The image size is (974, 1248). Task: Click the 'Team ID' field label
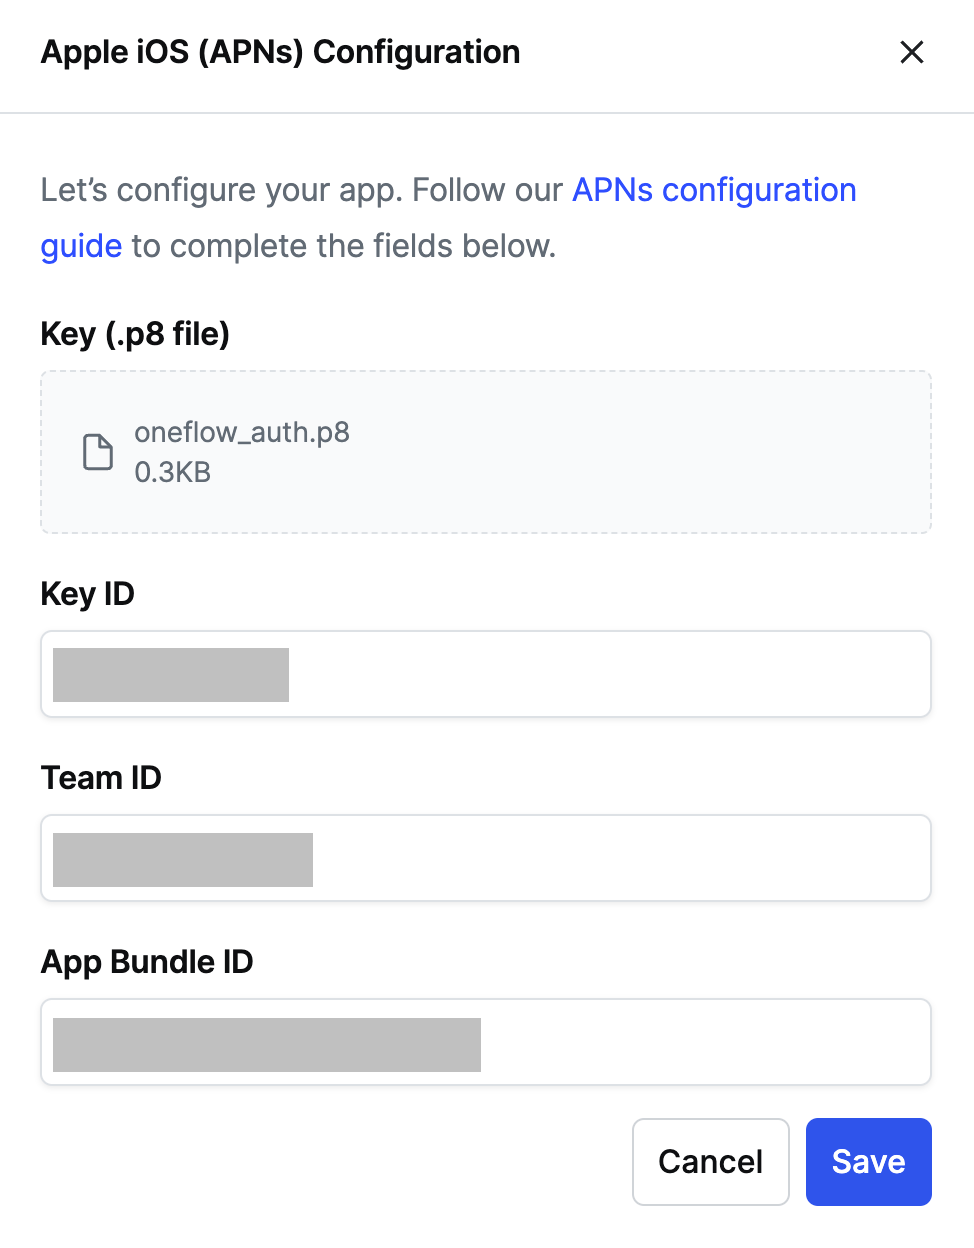point(101,778)
